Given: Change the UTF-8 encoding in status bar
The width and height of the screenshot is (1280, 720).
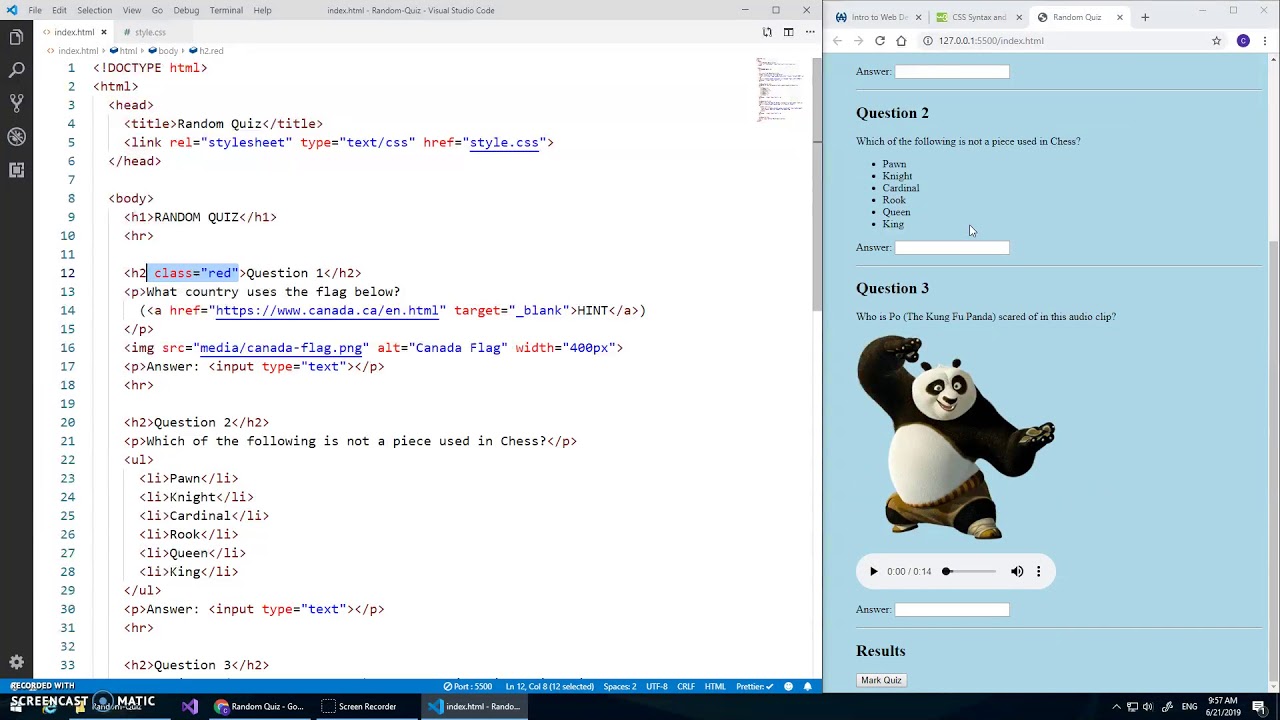Looking at the screenshot, I should click(656, 687).
